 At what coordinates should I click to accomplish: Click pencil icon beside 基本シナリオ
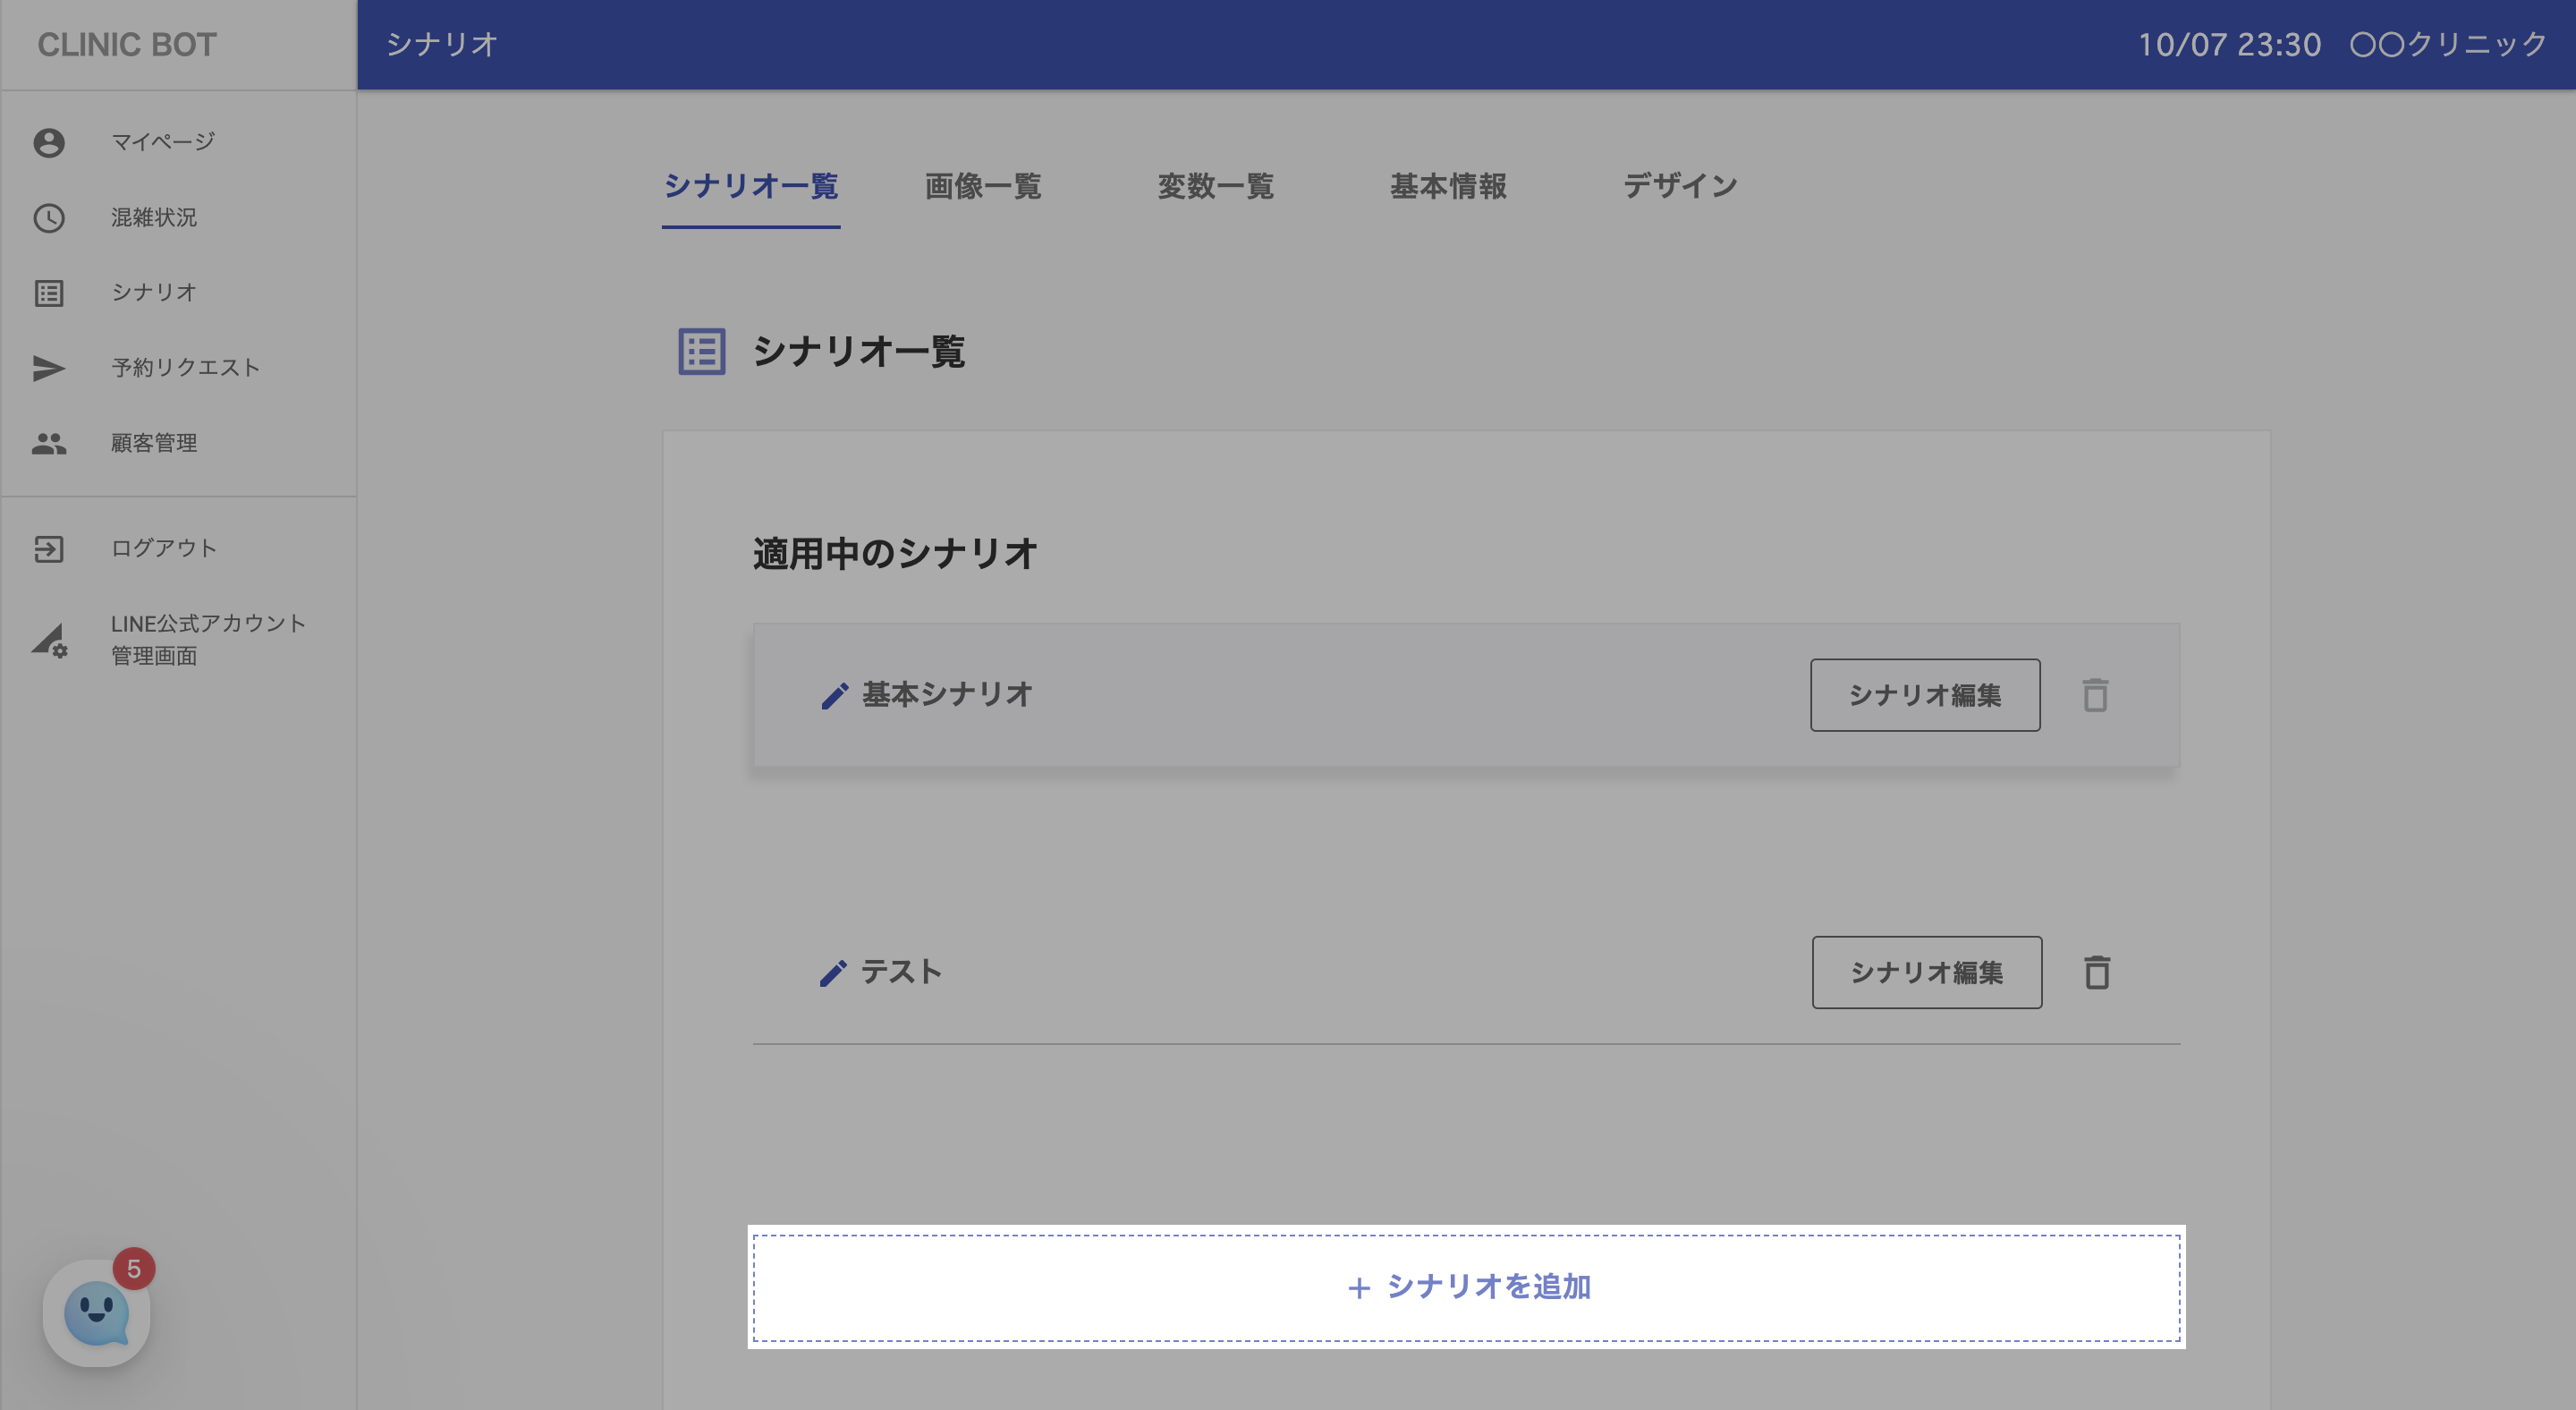click(835, 696)
